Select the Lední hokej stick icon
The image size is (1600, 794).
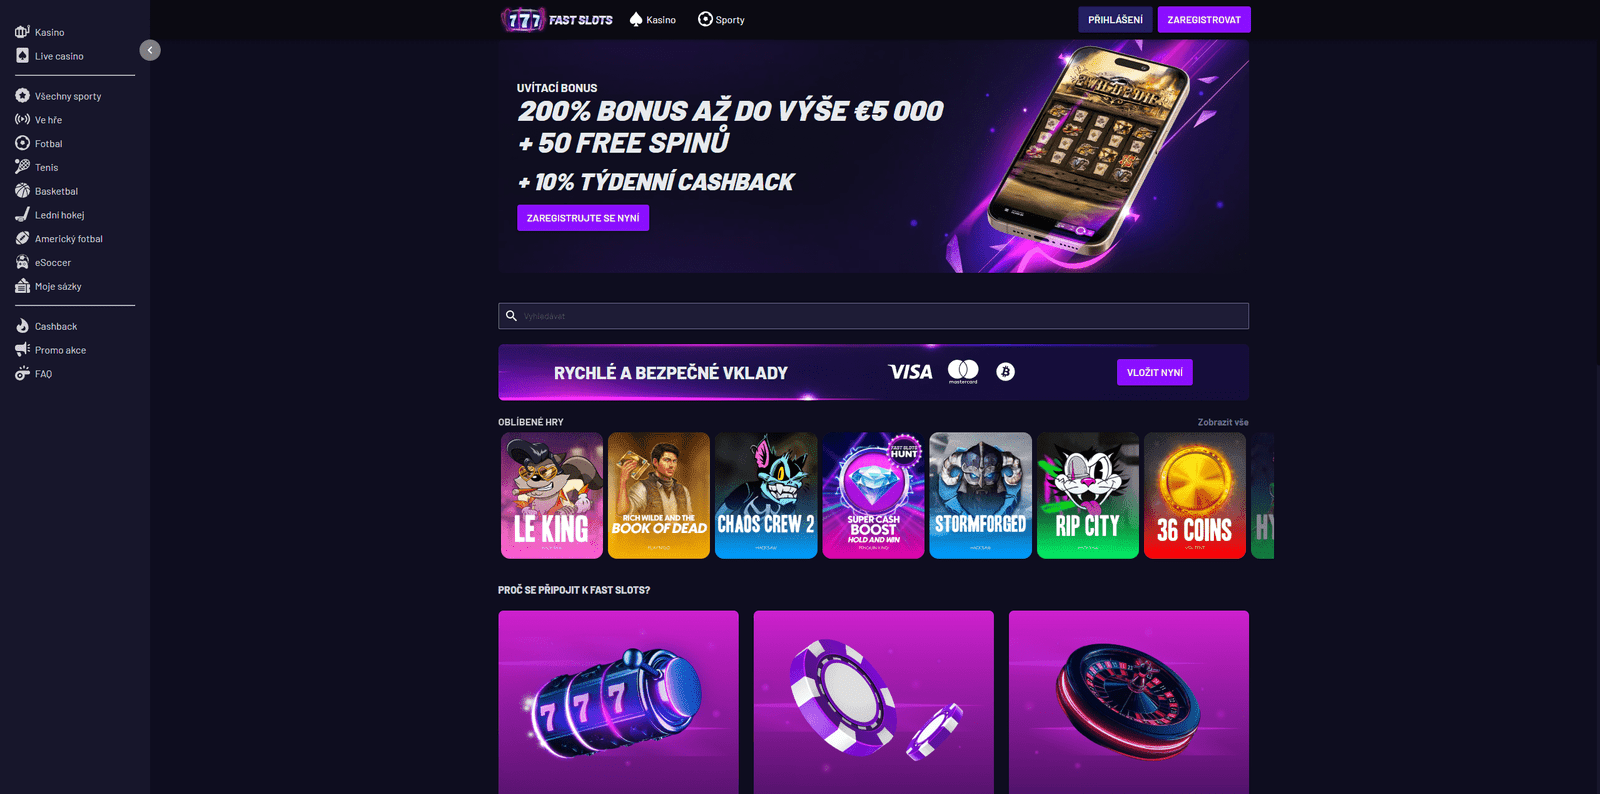tap(22, 215)
